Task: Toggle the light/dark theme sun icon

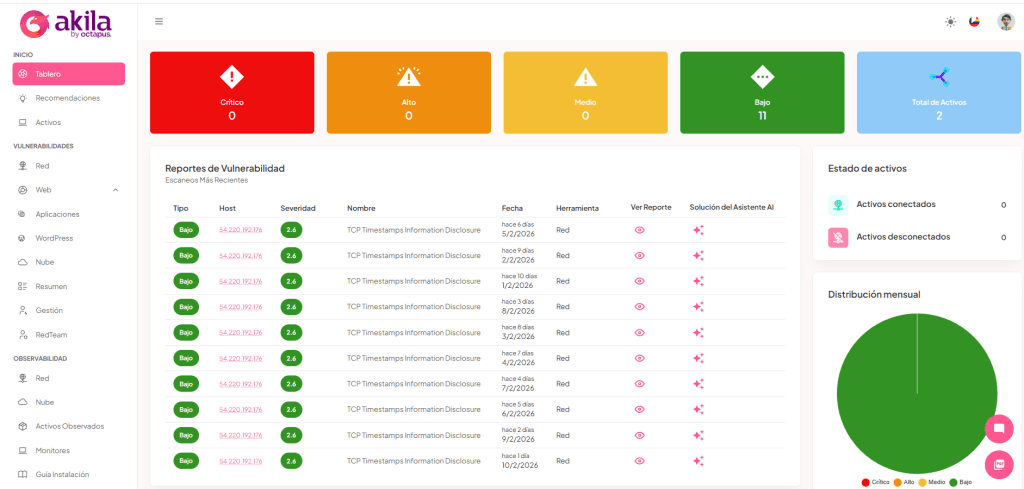Action: (950, 22)
